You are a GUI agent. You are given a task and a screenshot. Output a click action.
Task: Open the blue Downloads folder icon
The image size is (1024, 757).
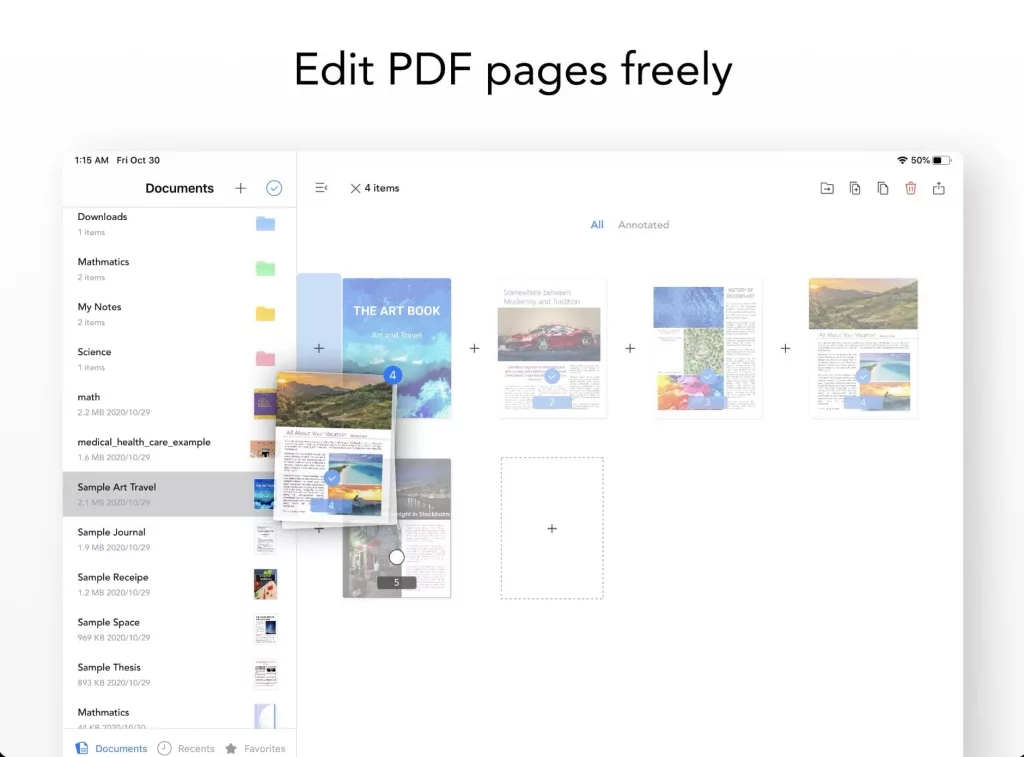pyautogui.click(x=265, y=224)
